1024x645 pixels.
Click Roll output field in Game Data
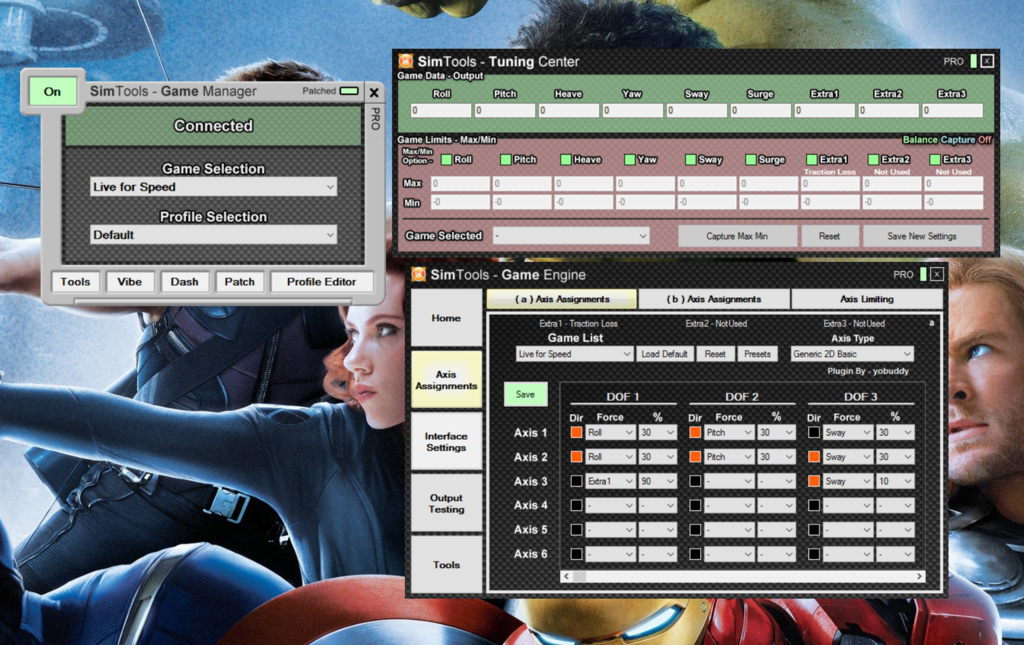[441, 110]
